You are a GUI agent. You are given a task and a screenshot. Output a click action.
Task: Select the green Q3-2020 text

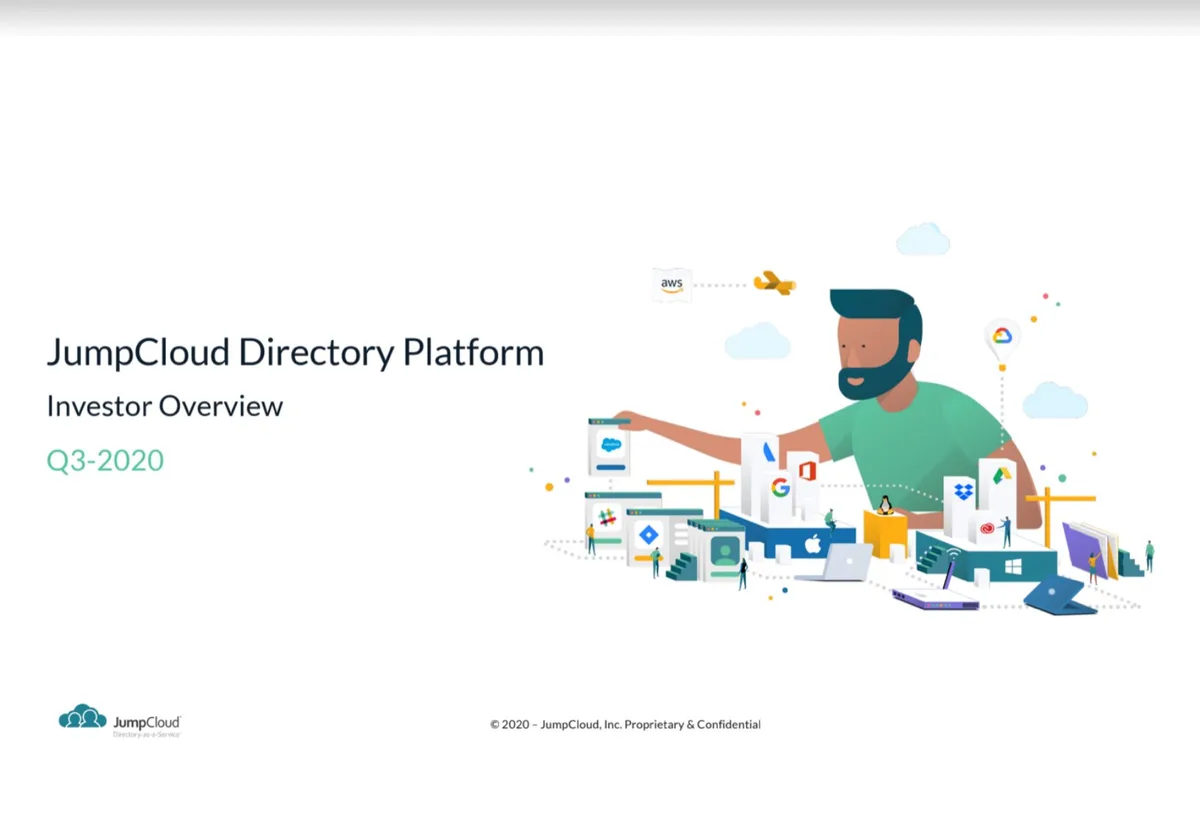point(105,460)
